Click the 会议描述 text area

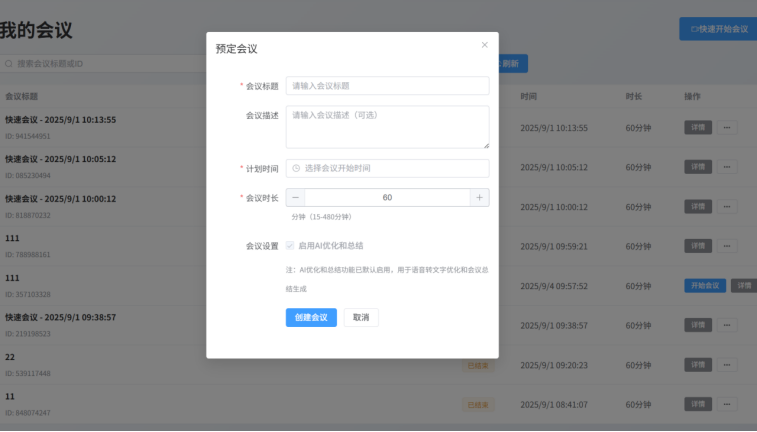click(387, 127)
